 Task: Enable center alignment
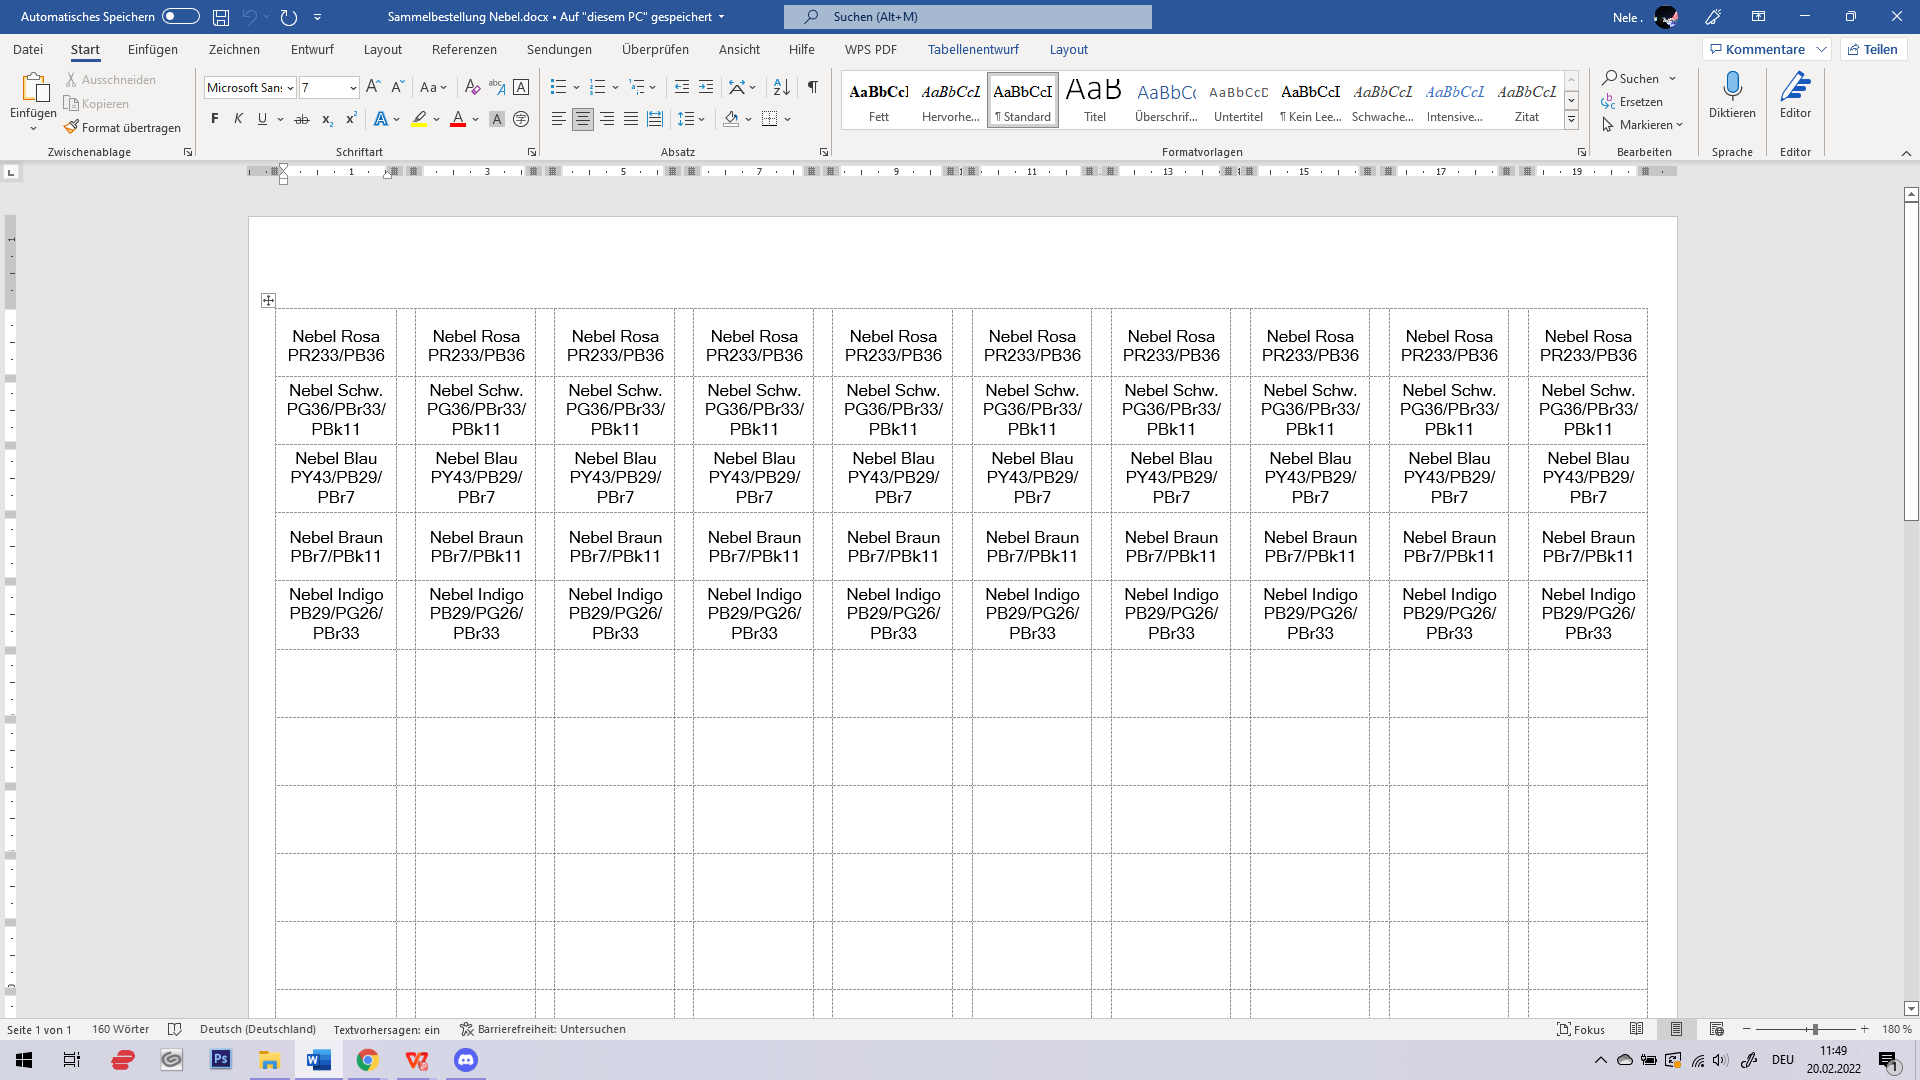pyautogui.click(x=583, y=119)
